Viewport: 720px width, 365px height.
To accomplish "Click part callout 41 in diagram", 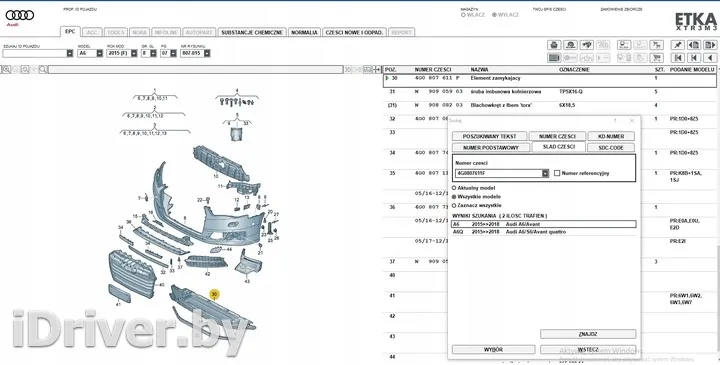I will click(118, 304).
